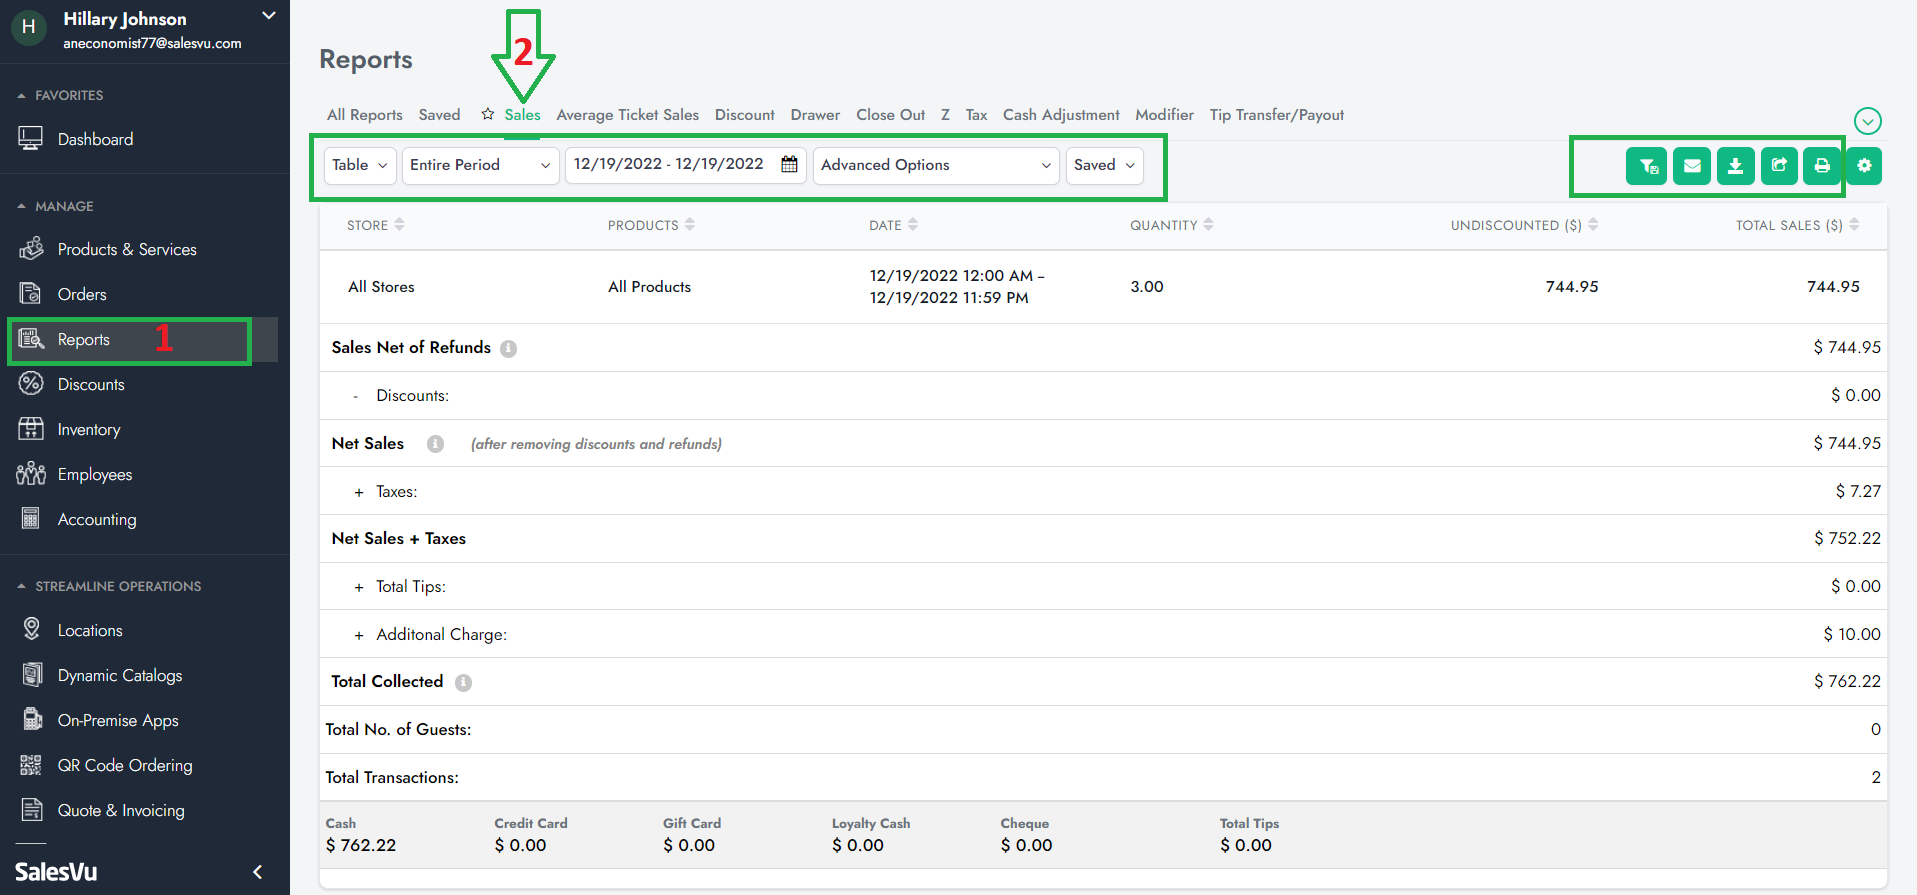The width and height of the screenshot is (1917, 895).
Task: Collapse the sidebar using the arrow by SalesVu
Action: [257, 872]
